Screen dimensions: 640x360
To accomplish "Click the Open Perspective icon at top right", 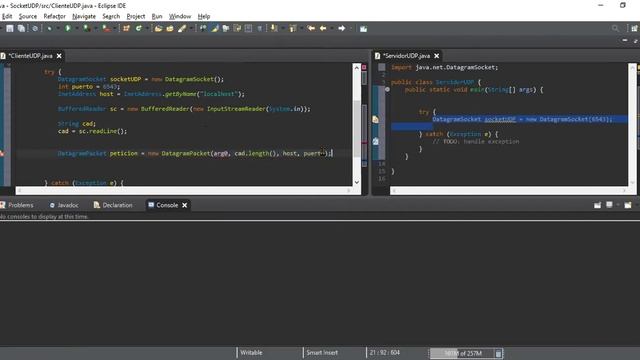I will [634, 29].
